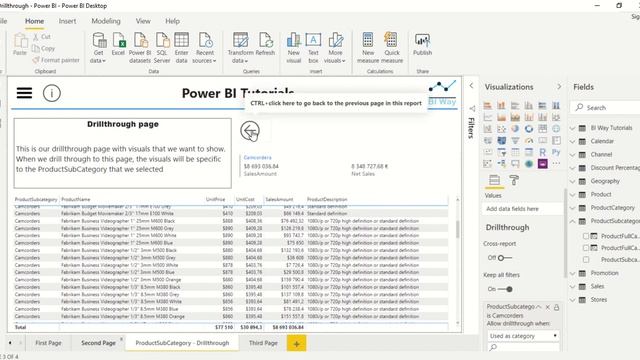Select the stacked bar chart visual
This screenshot has height=360, width=640.
(488, 105)
